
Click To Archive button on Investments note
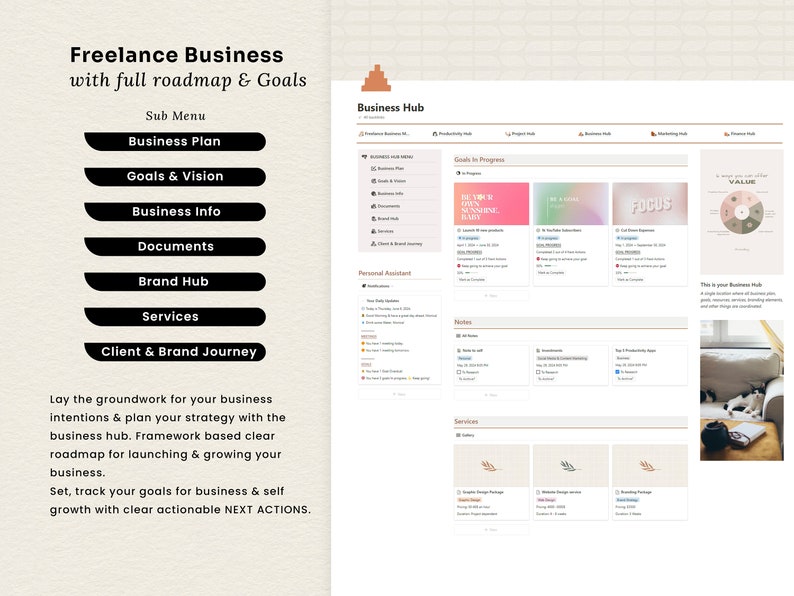click(546, 379)
